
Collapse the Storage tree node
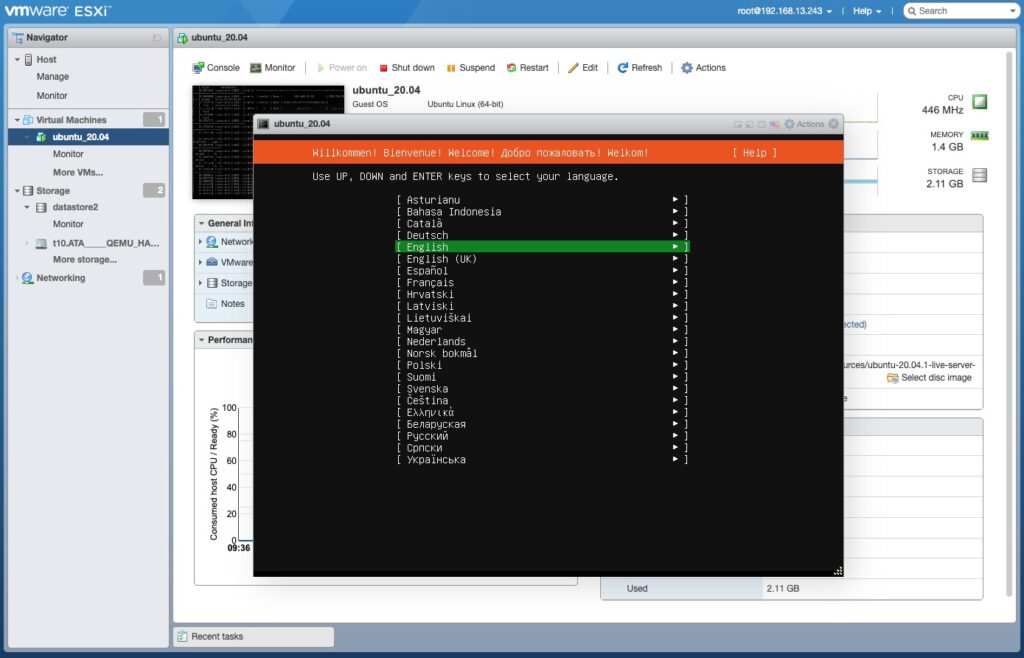pyautogui.click(x=17, y=191)
